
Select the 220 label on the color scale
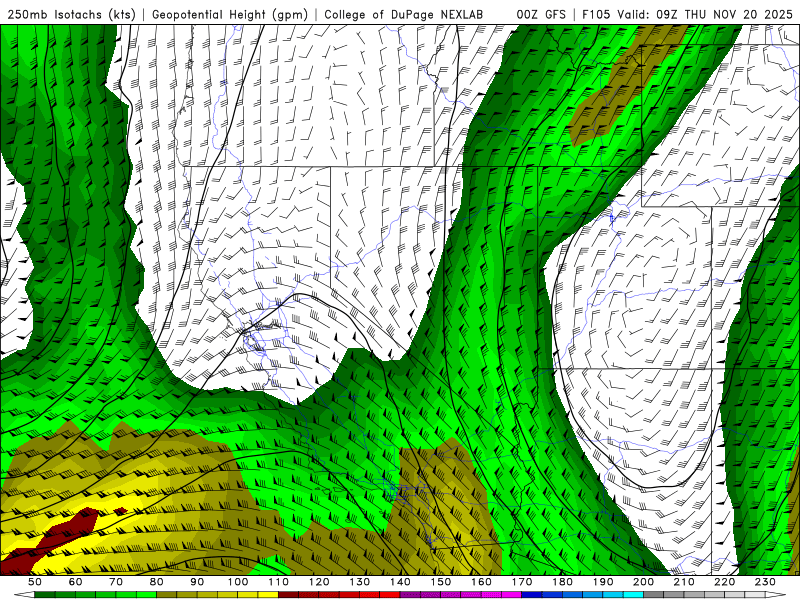(724, 582)
